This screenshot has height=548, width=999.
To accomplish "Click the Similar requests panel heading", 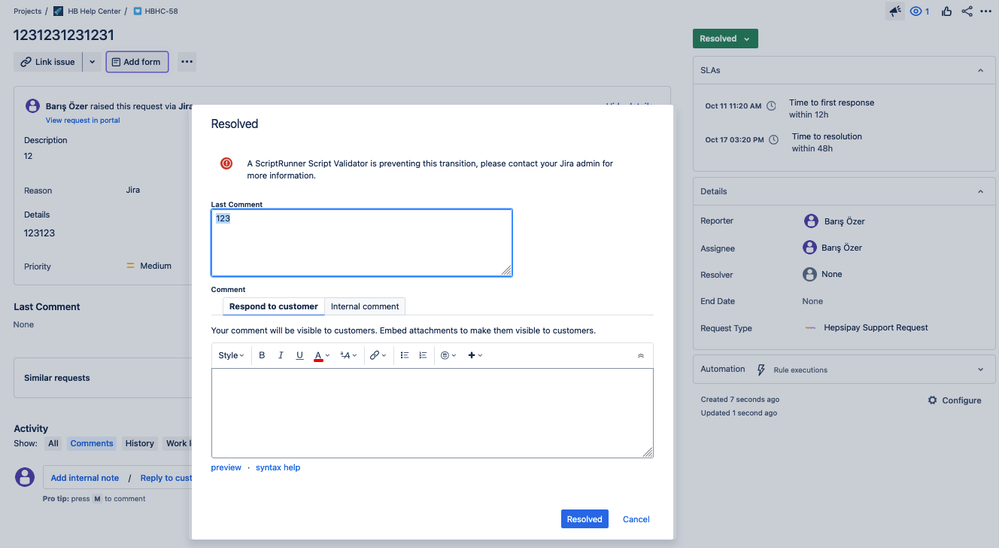I will click(x=57, y=378).
